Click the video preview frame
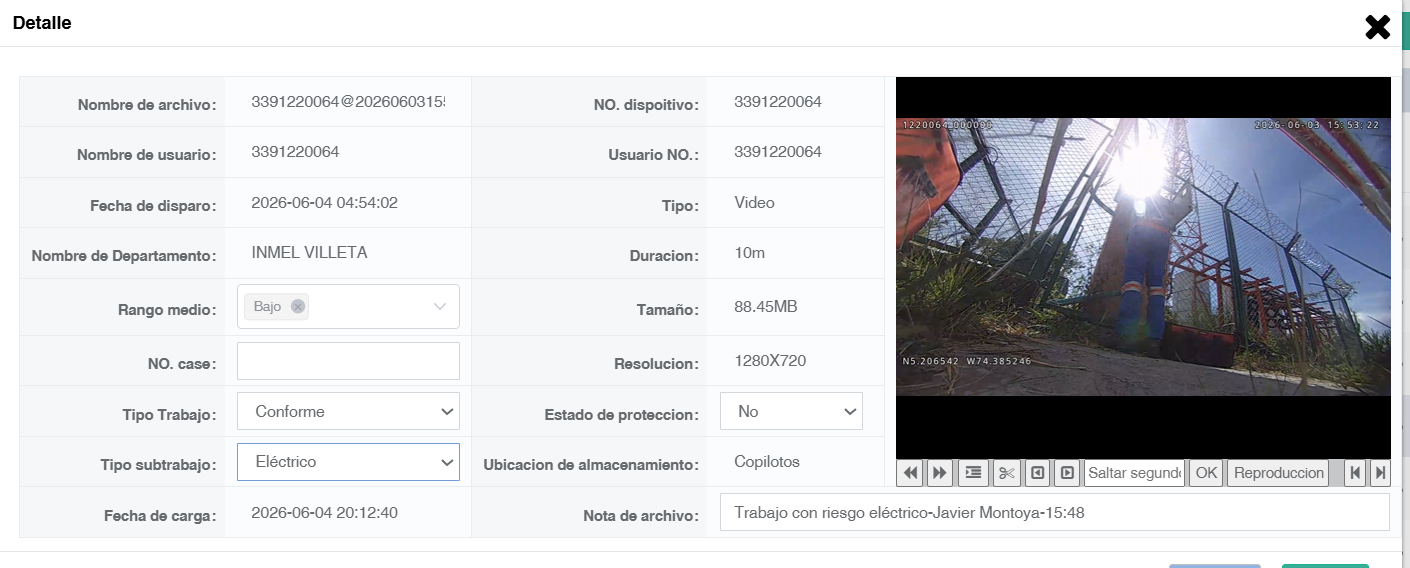 pyautogui.click(x=1143, y=268)
